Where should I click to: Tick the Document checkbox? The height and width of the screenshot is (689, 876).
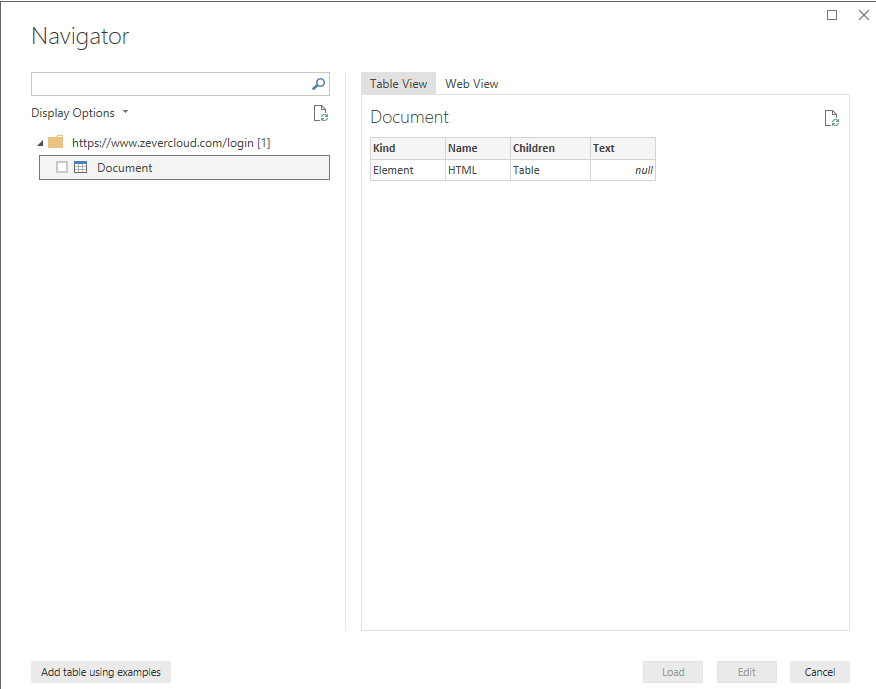point(62,167)
